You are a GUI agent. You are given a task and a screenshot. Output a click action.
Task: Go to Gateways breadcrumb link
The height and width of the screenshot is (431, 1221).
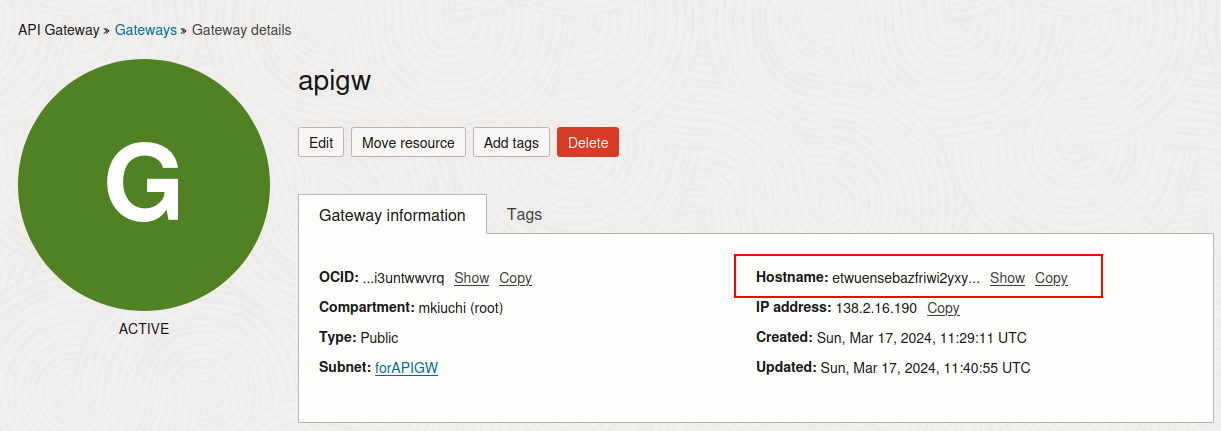tap(146, 30)
